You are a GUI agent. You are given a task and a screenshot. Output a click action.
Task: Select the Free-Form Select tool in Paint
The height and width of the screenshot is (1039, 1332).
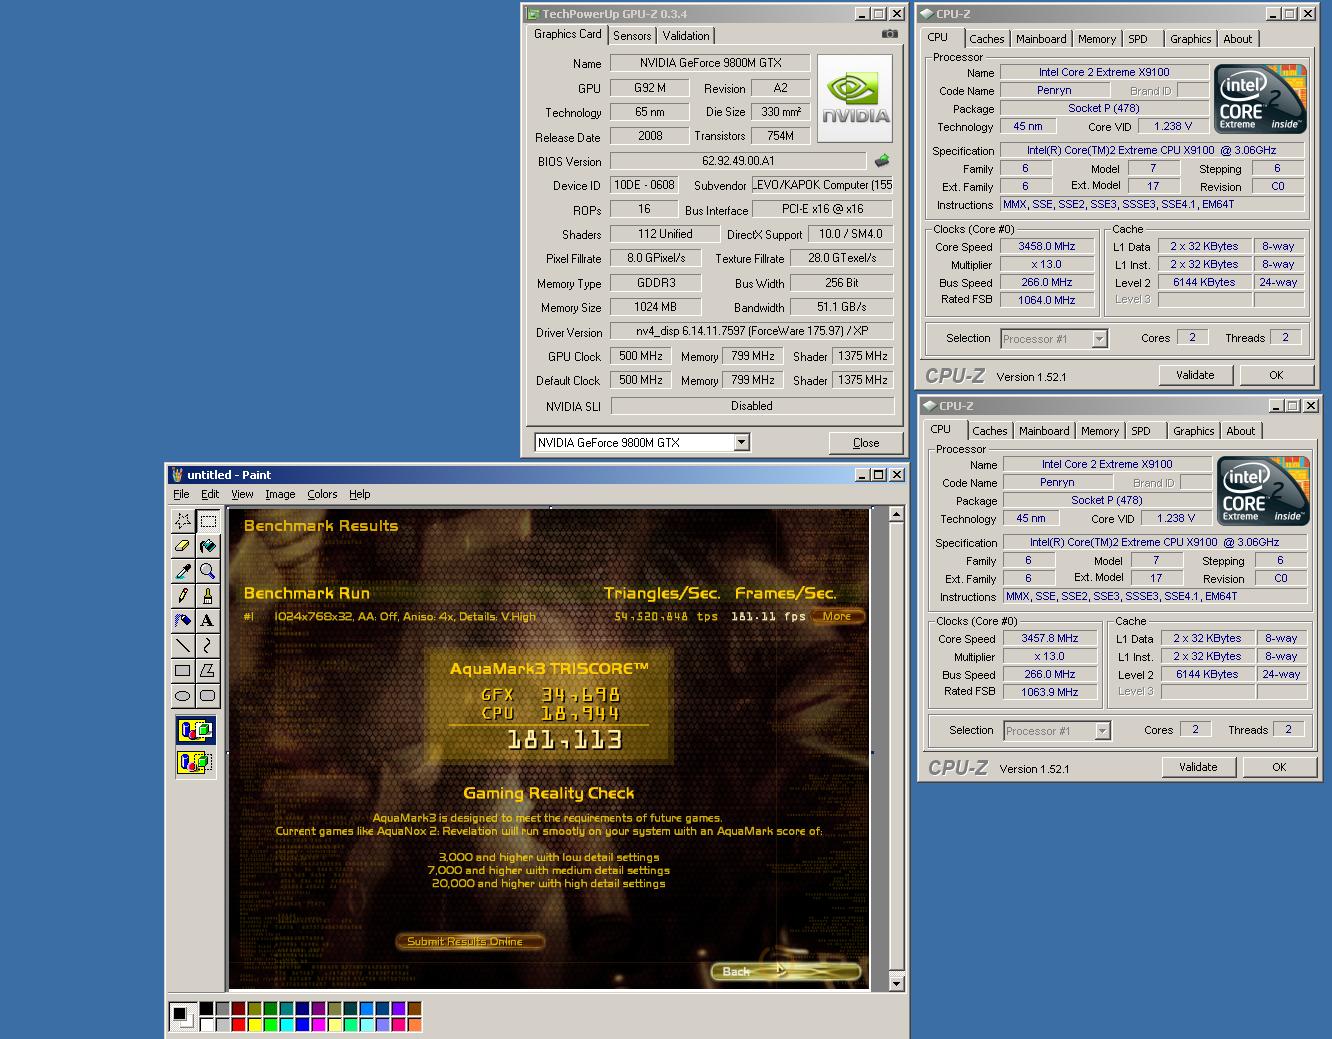point(182,520)
